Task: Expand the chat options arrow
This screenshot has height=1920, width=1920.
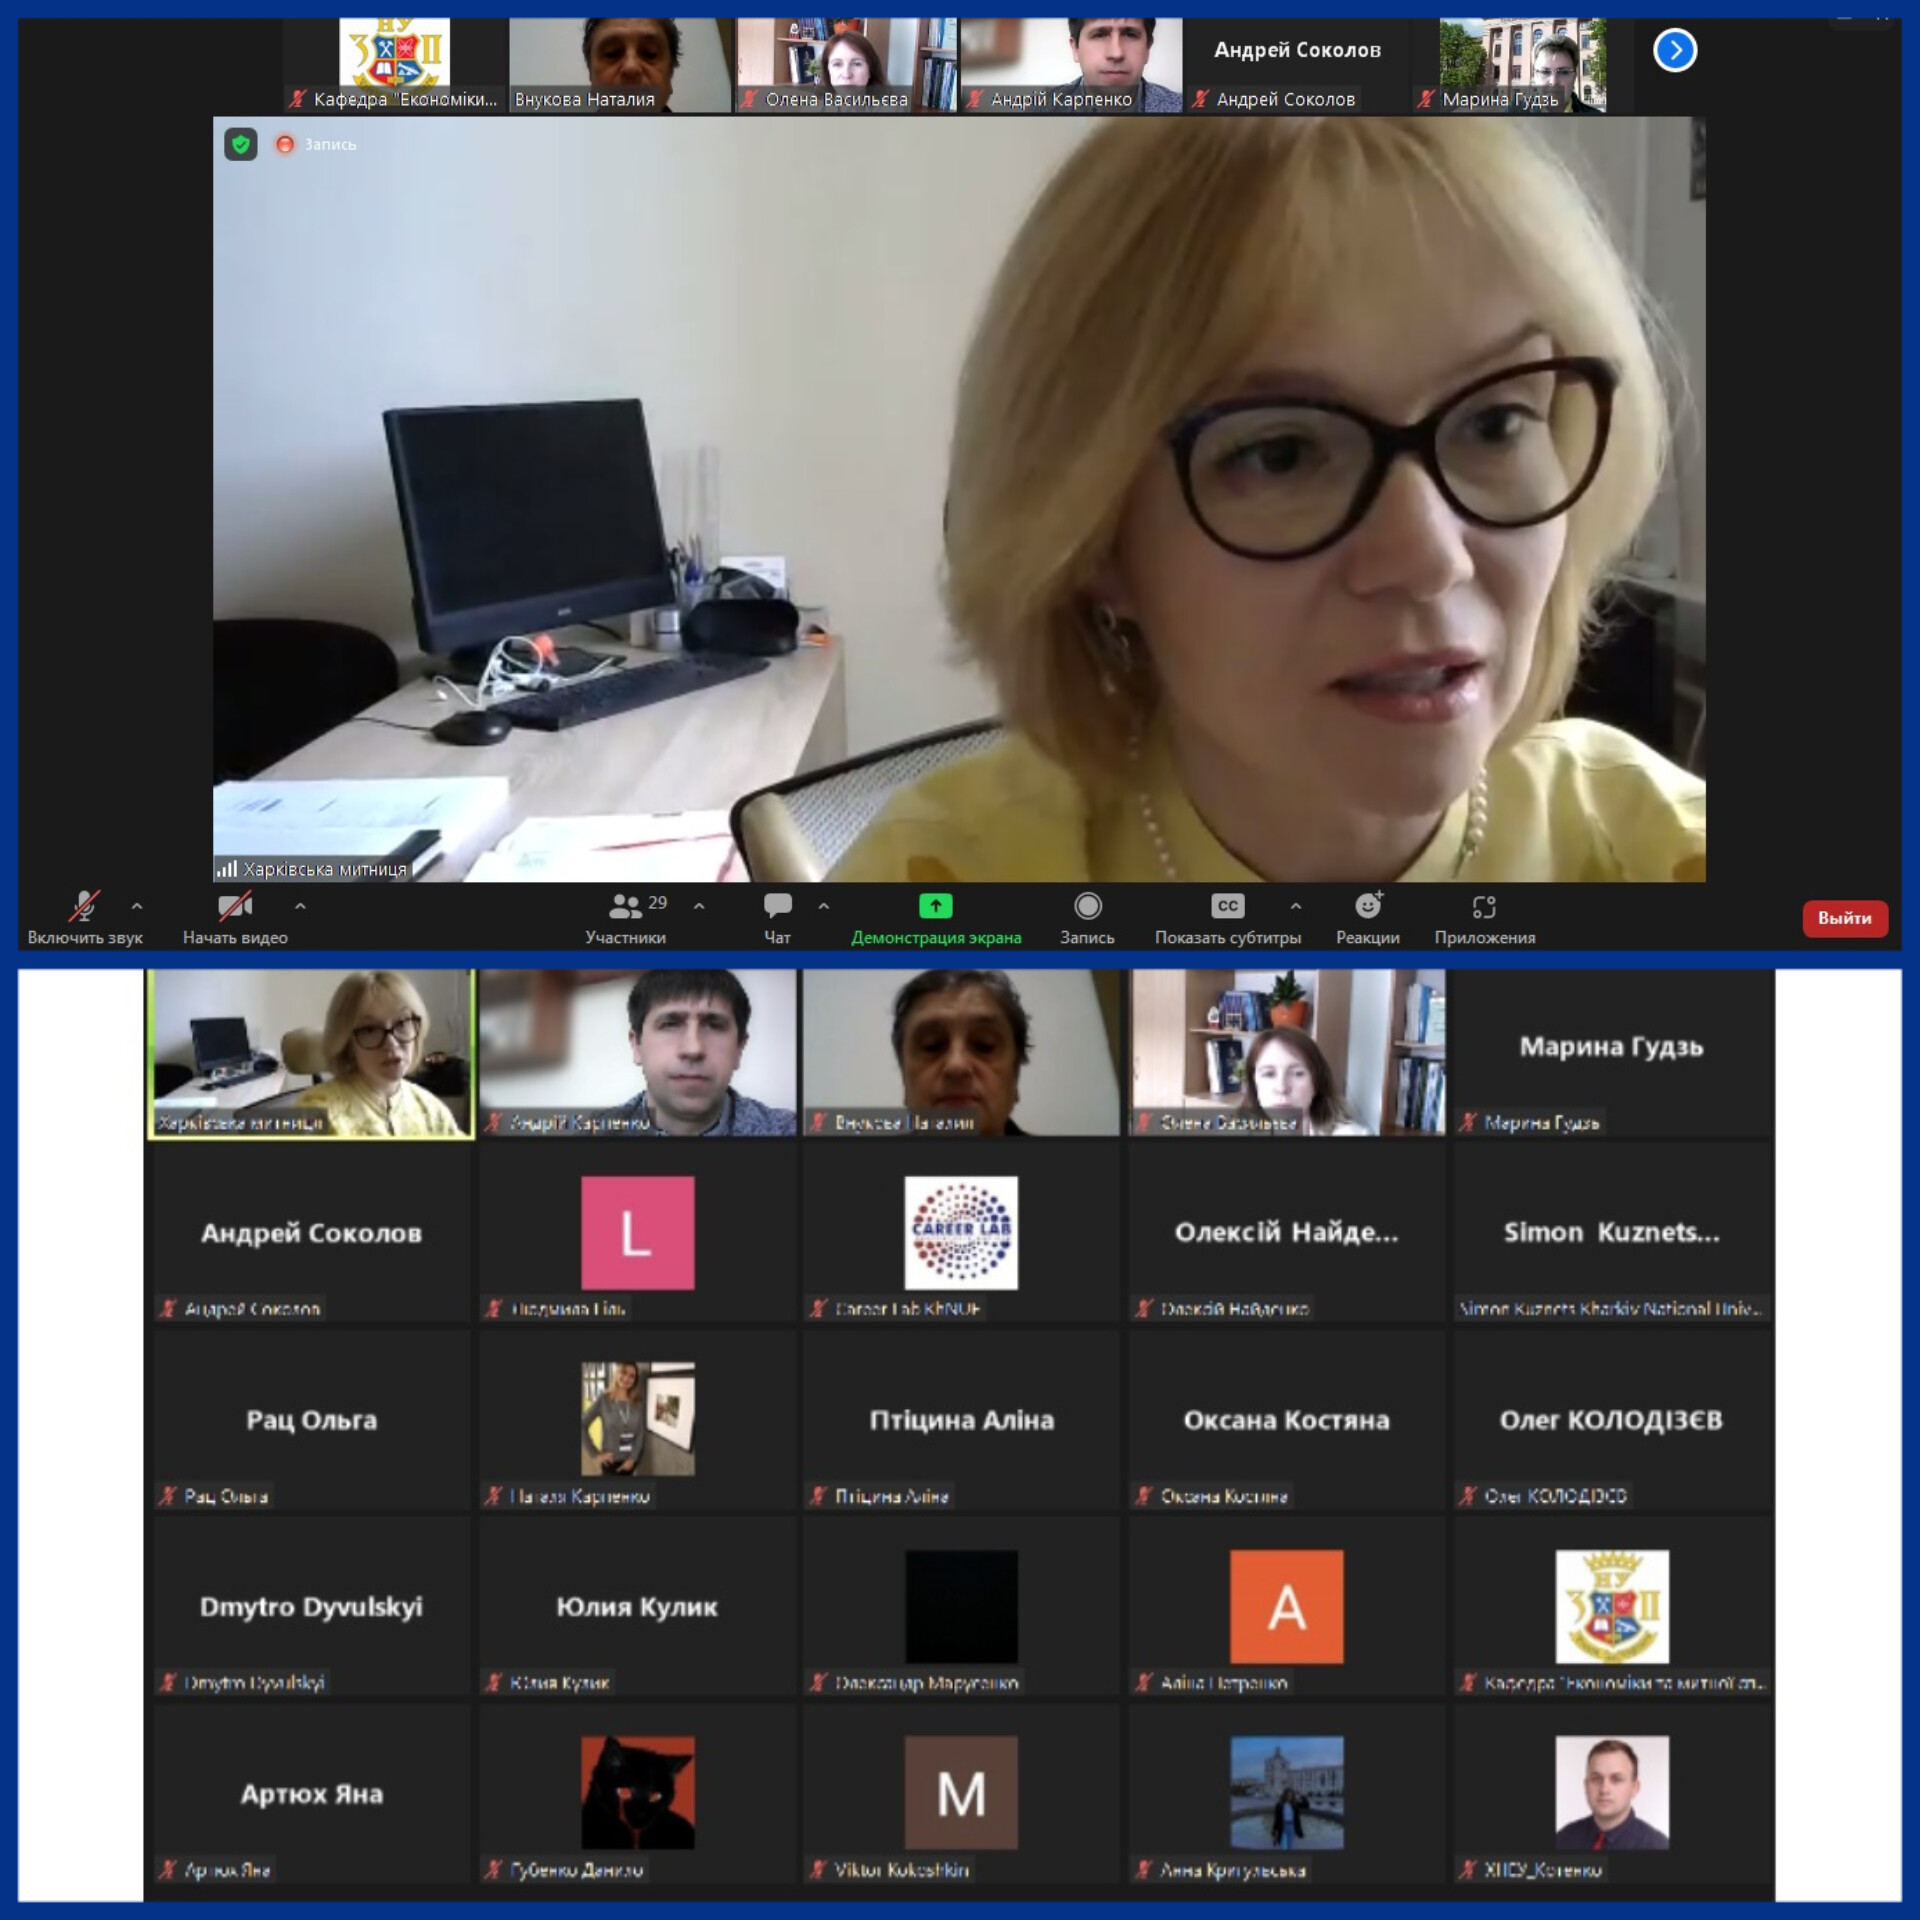Action: (823, 906)
